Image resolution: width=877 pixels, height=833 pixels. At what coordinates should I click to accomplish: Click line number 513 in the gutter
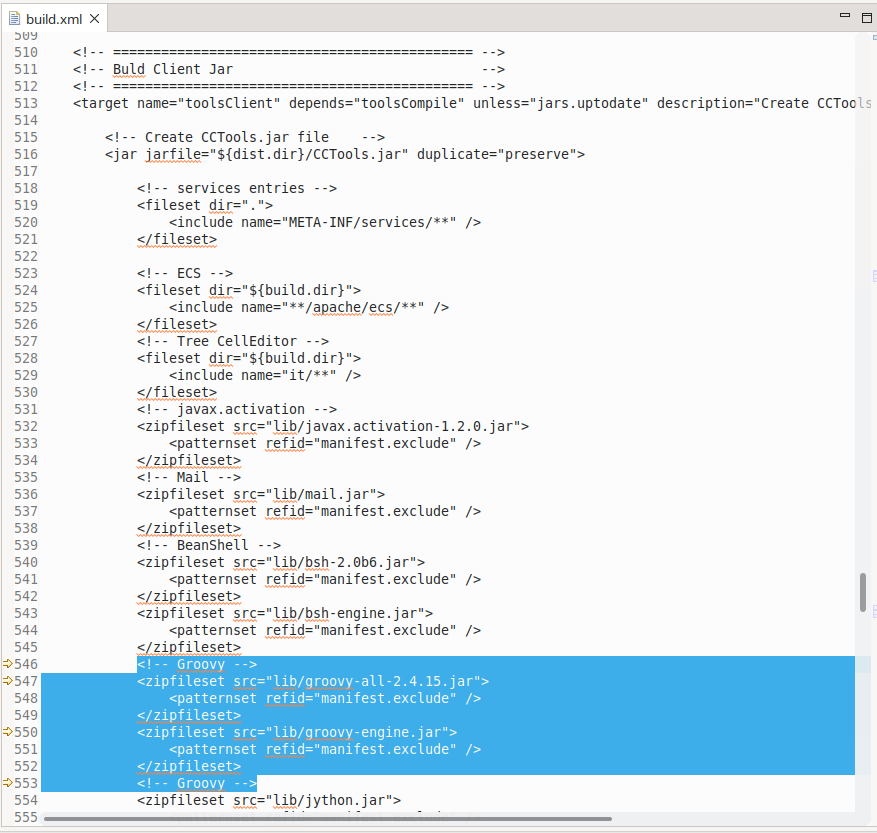point(25,103)
